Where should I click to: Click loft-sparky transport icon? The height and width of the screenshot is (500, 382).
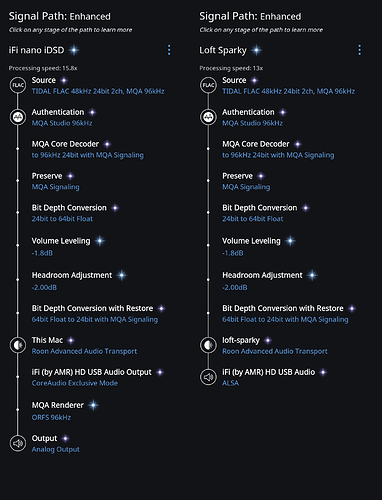tap(208, 345)
